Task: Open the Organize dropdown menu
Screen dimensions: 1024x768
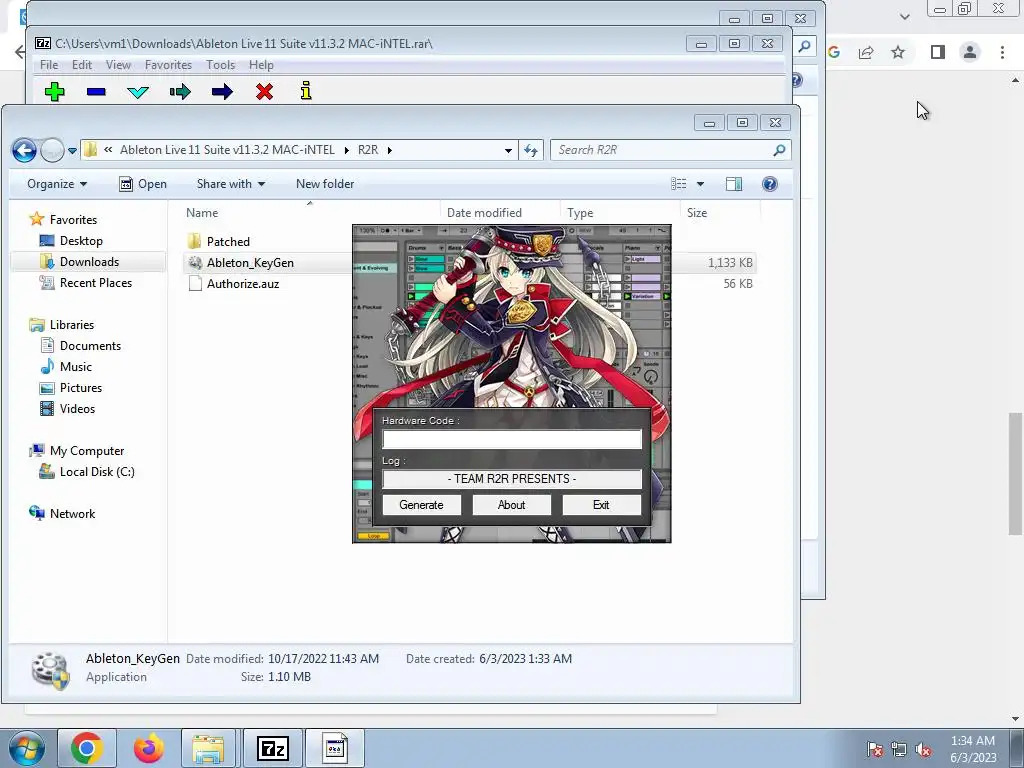Action: [x=57, y=184]
